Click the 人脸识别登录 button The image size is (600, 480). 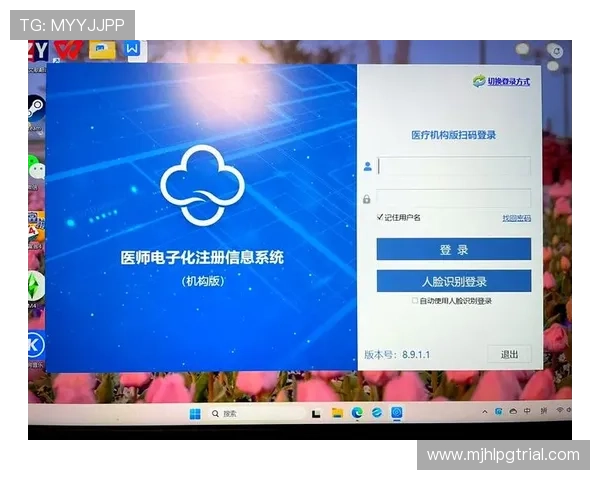coord(454,281)
